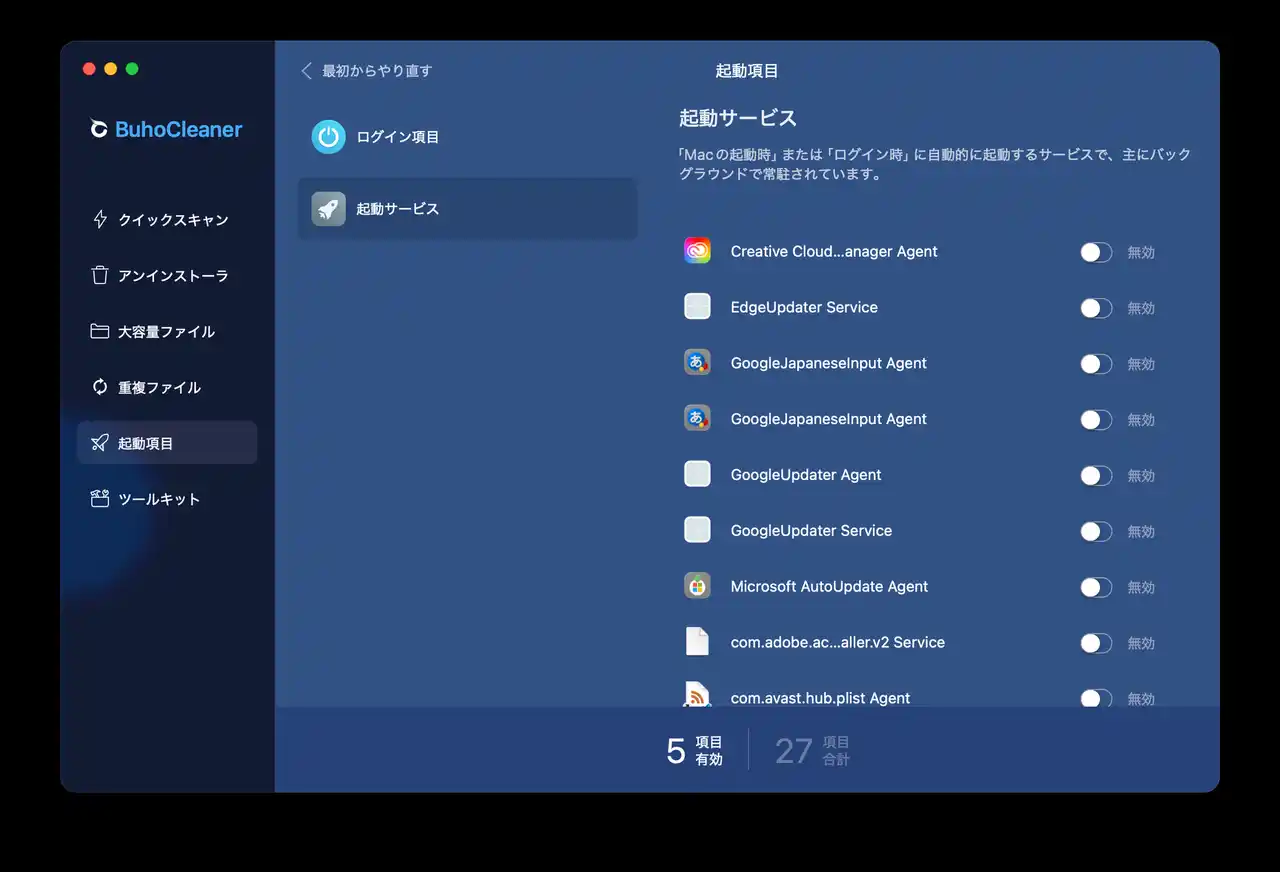
Task: Click the Login Items power icon
Action: pyautogui.click(x=328, y=137)
